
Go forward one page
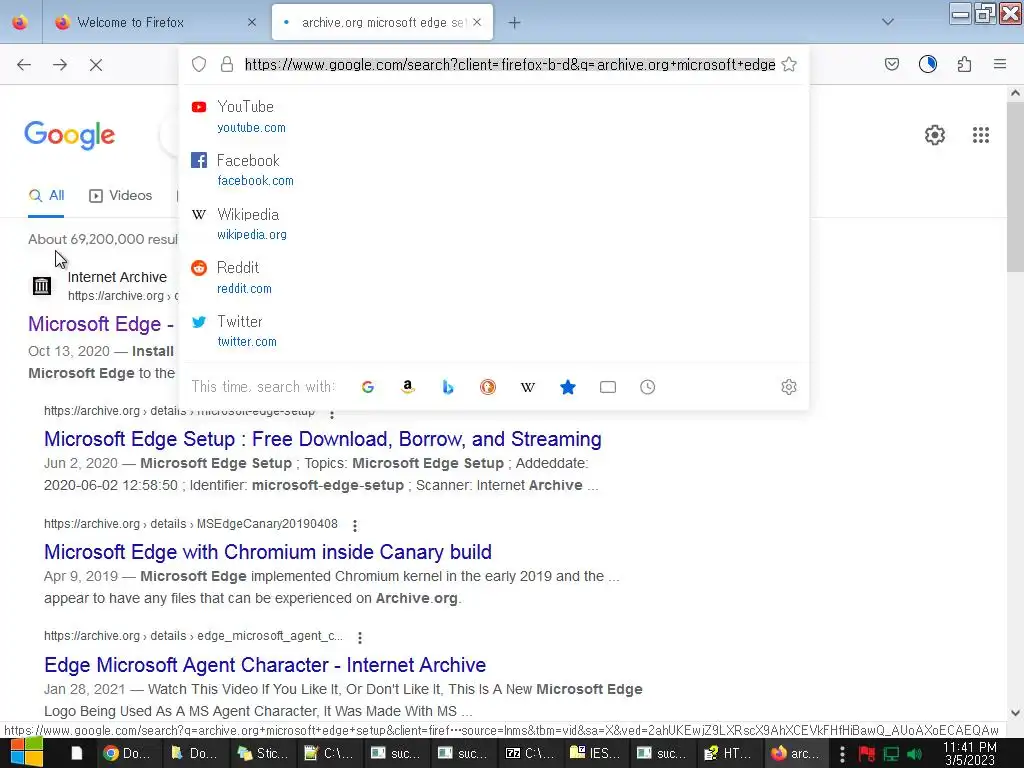60,64
